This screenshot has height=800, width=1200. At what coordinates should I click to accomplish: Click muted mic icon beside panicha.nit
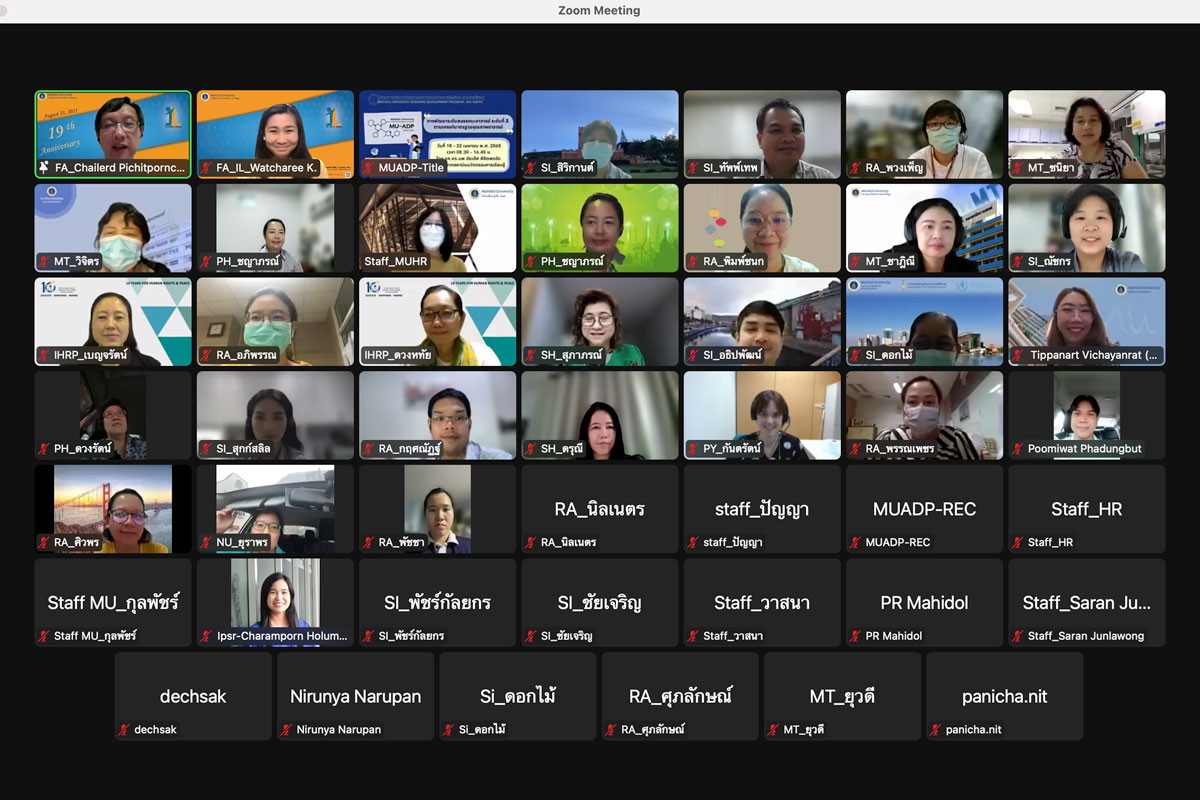coord(936,730)
